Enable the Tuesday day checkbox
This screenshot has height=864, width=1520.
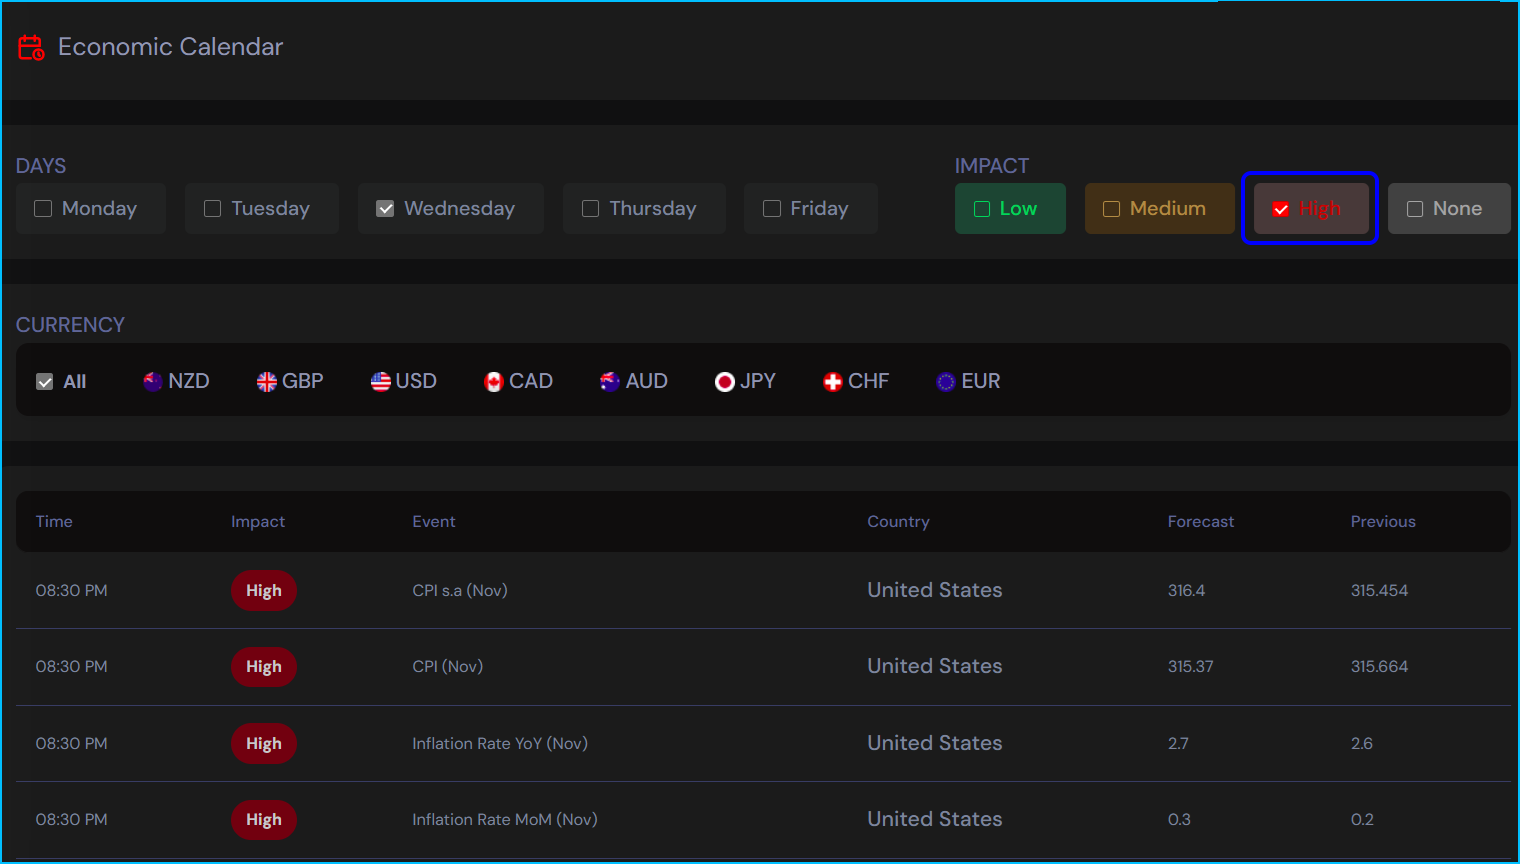pos(212,209)
